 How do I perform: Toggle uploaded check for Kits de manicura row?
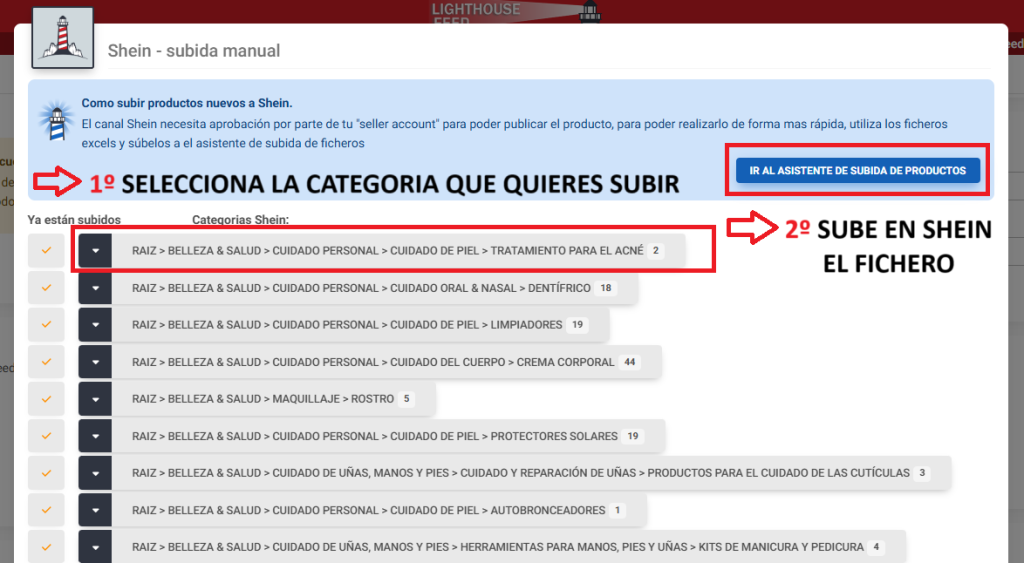46,547
